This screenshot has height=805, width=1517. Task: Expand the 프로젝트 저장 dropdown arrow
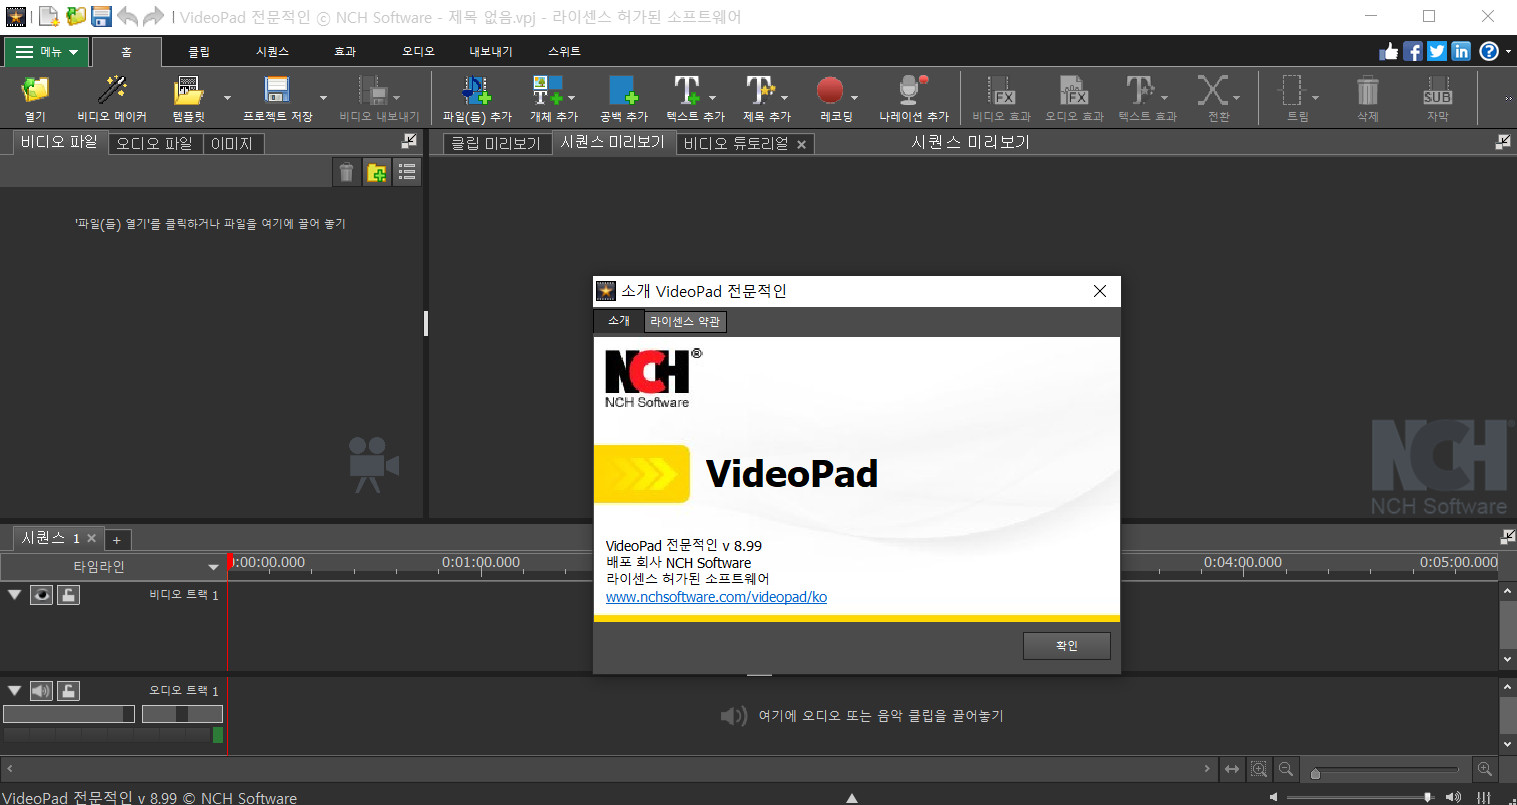323,98
